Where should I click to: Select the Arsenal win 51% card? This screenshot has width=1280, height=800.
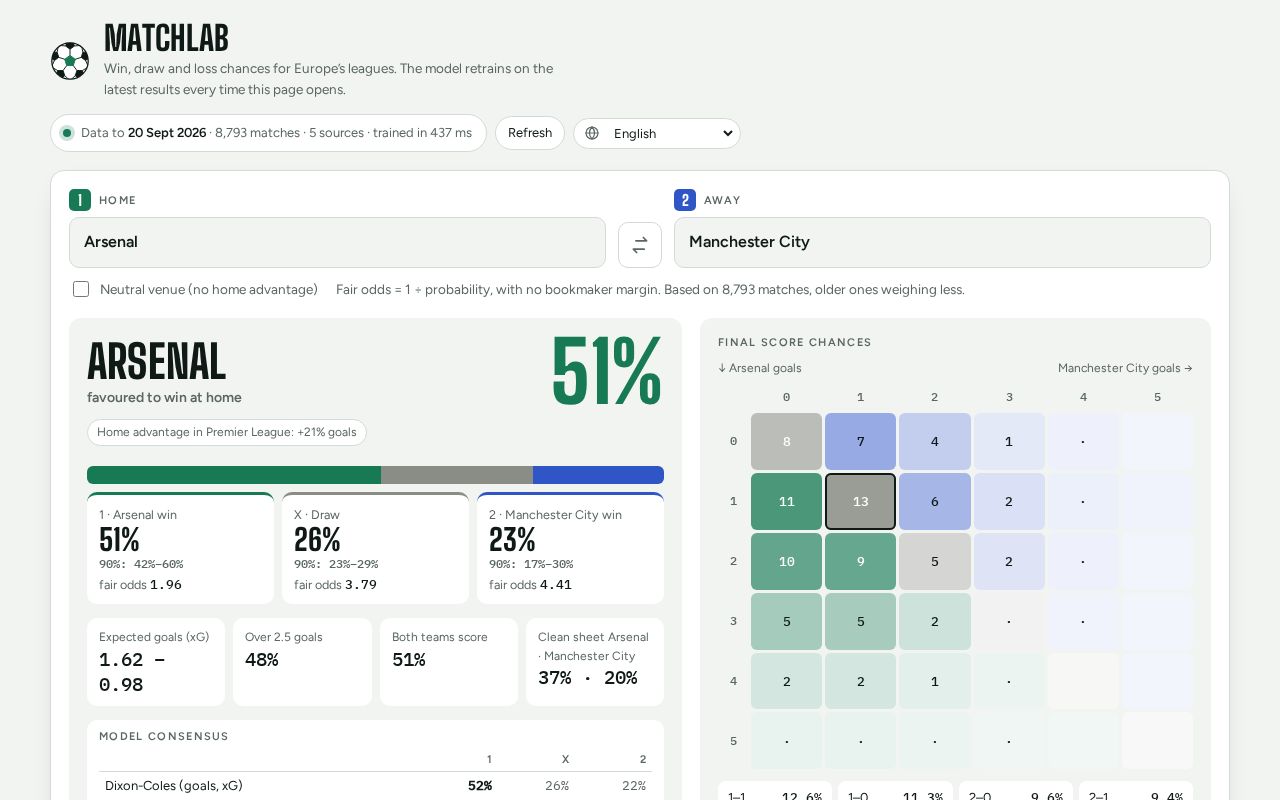180,548
